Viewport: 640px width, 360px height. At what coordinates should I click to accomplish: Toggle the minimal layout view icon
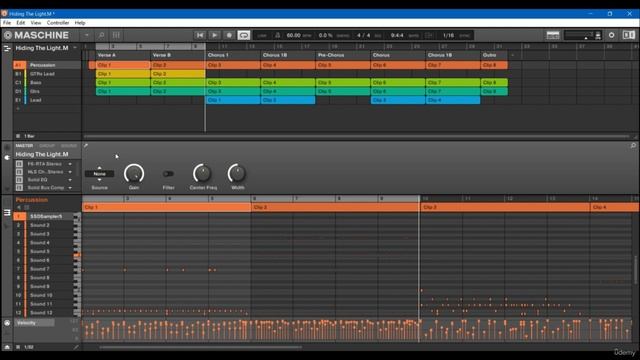pos(629,36)
